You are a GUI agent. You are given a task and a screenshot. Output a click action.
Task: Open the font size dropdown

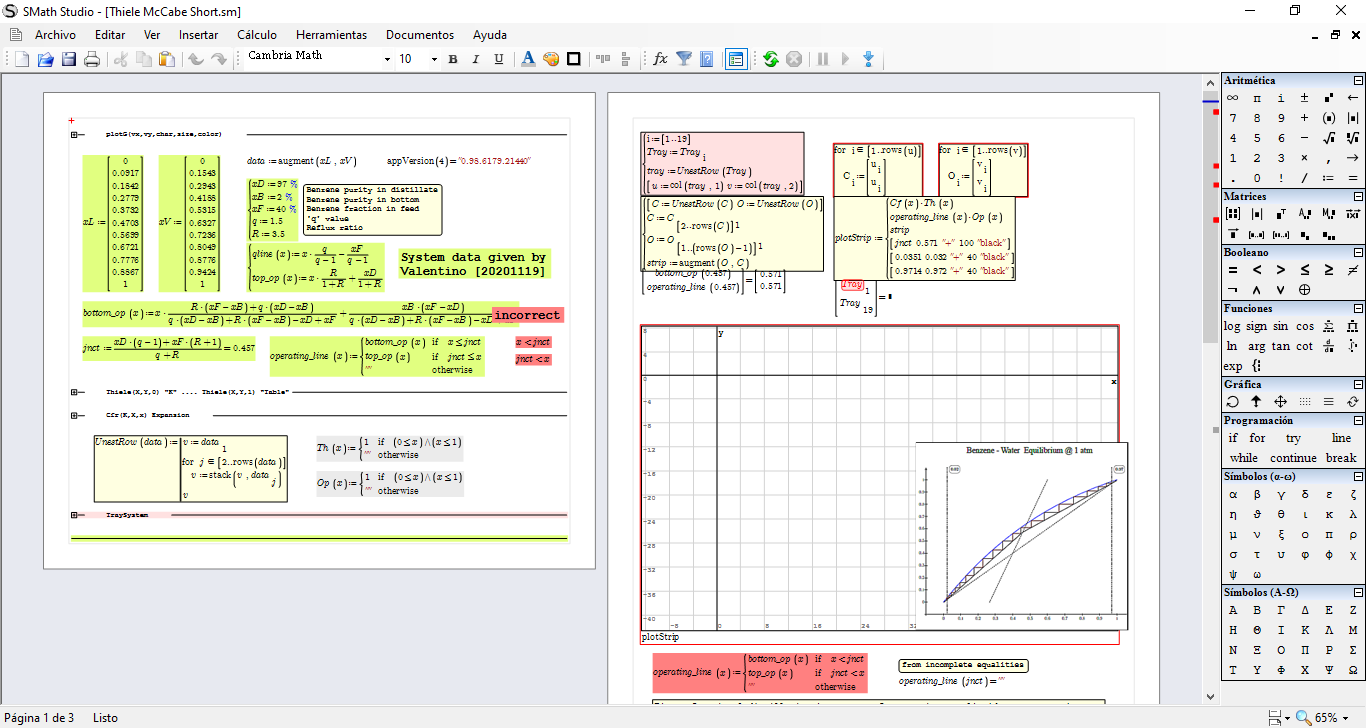tap(434, 60)
